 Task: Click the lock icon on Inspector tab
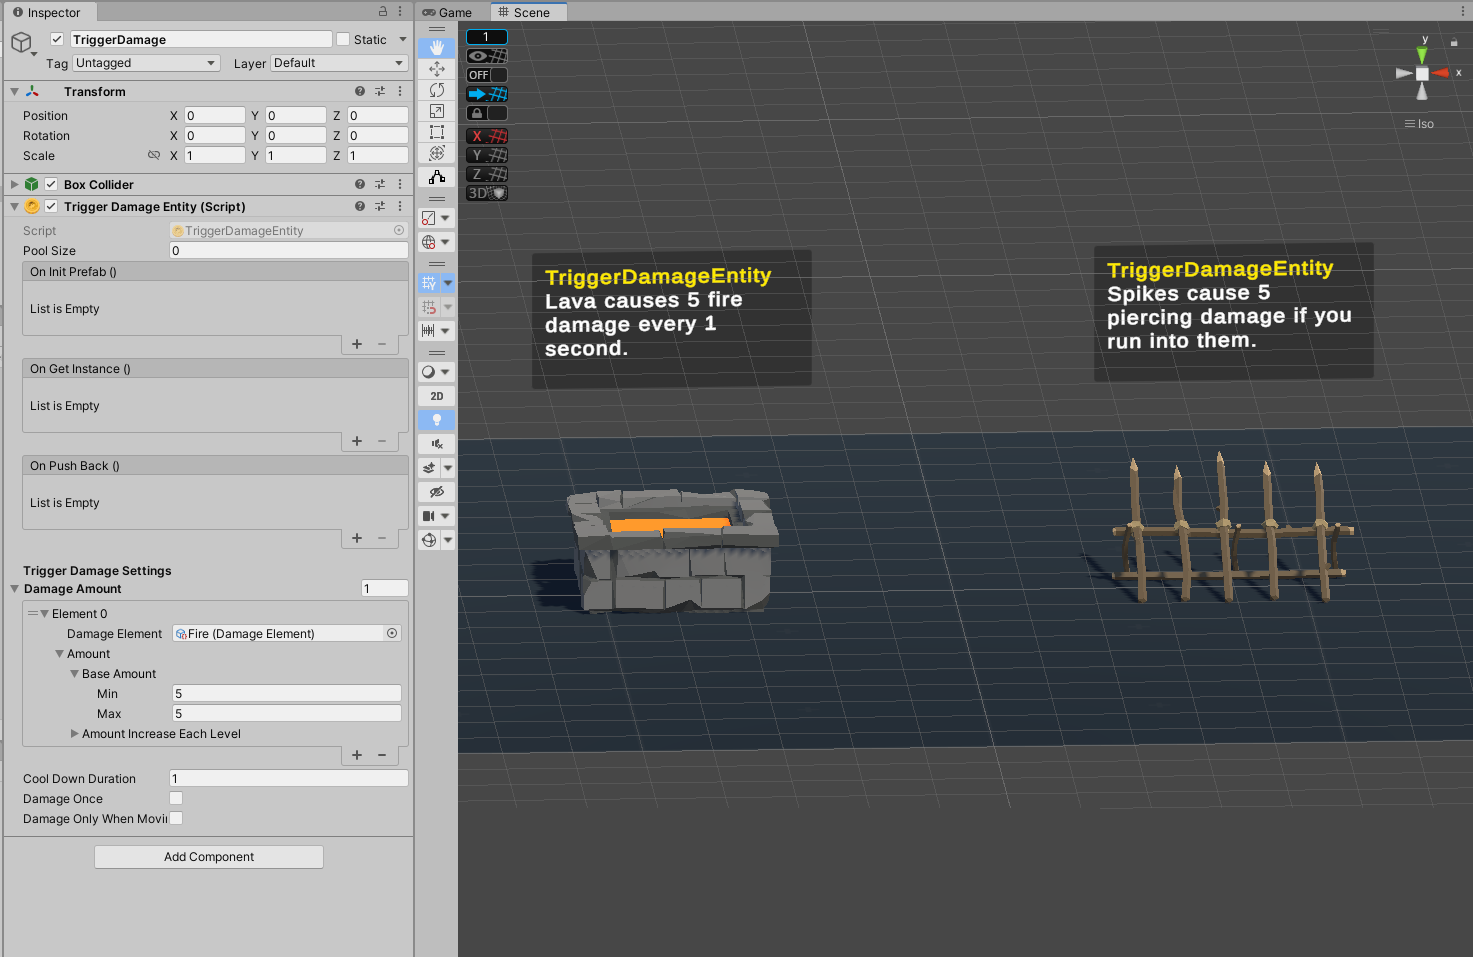(383, 12)
